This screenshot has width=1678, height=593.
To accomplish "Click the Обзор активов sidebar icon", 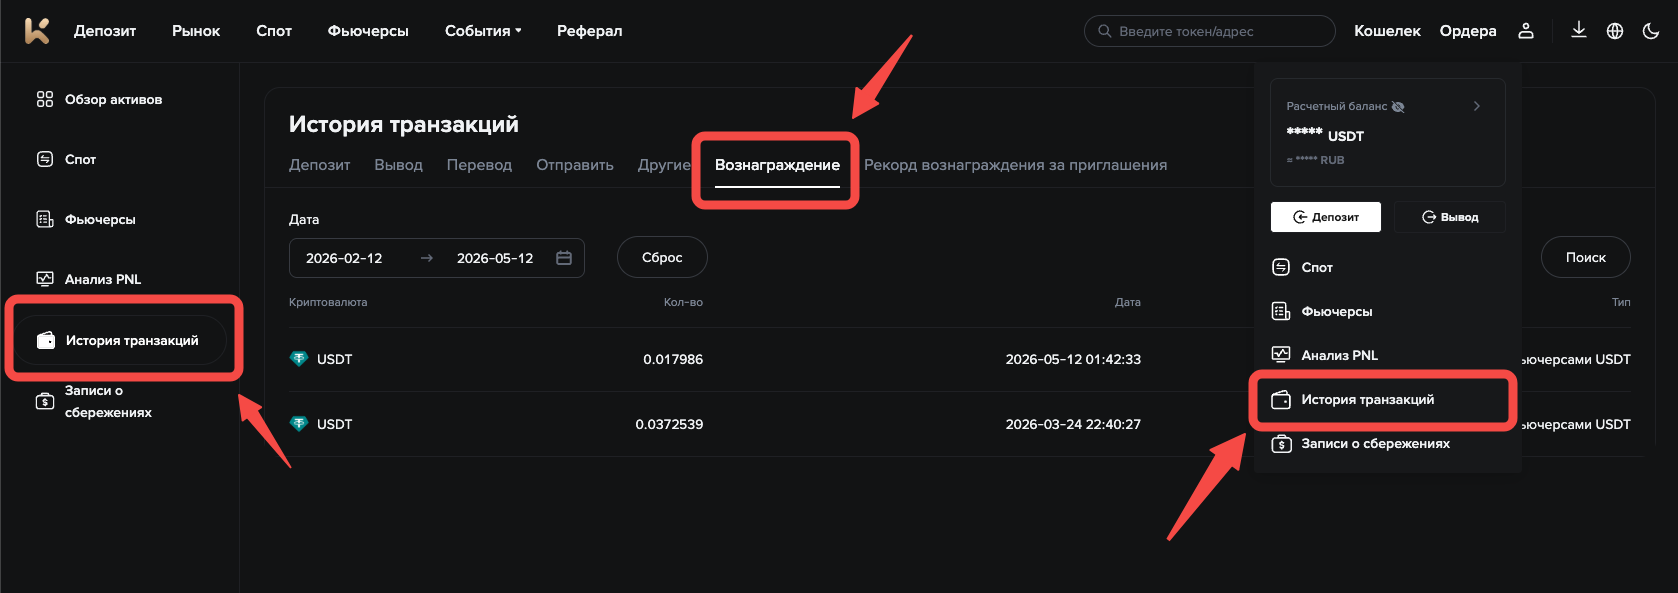I will click(45, 99).
